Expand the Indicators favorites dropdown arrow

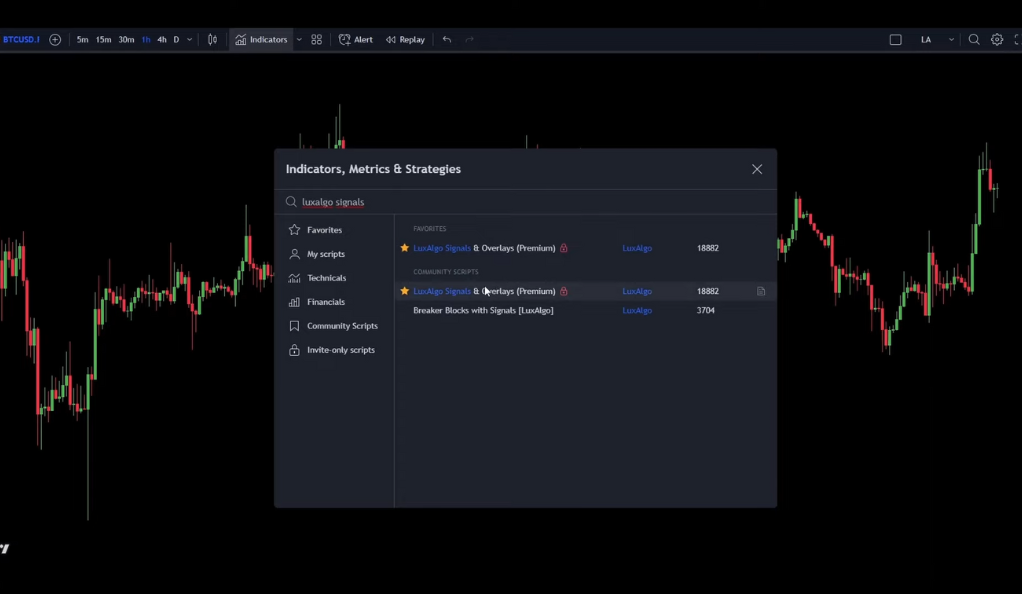click(x=299, y=40)
